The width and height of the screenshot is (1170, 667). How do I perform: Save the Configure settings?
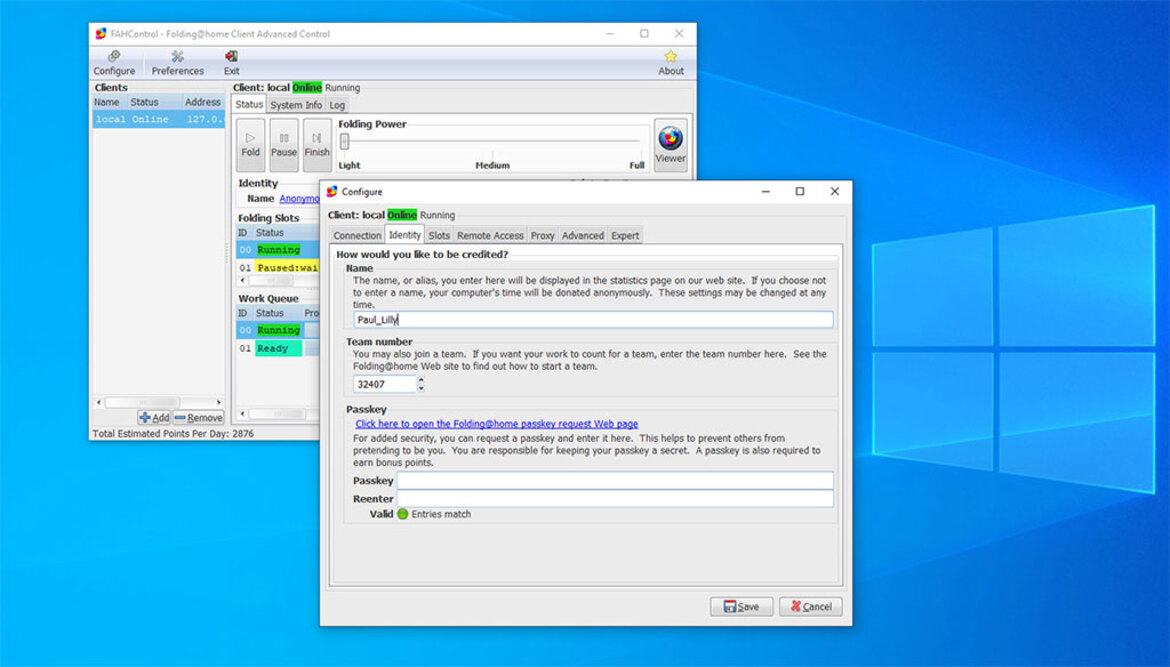(741, 607)
